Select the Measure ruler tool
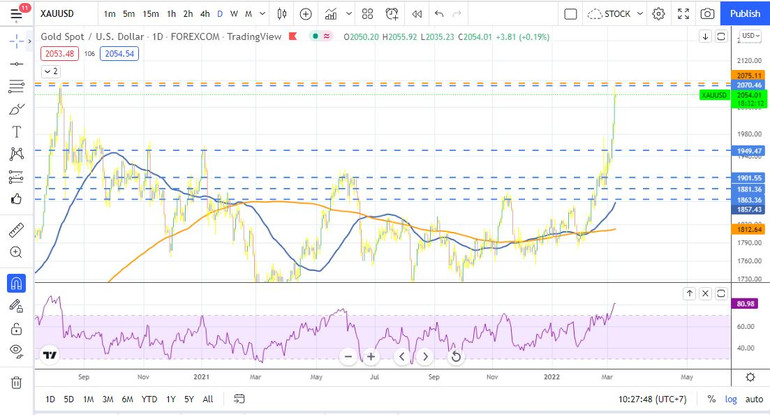Image resolution: width=770 pixels, height=415 pixels. click(x=16, y=230)
